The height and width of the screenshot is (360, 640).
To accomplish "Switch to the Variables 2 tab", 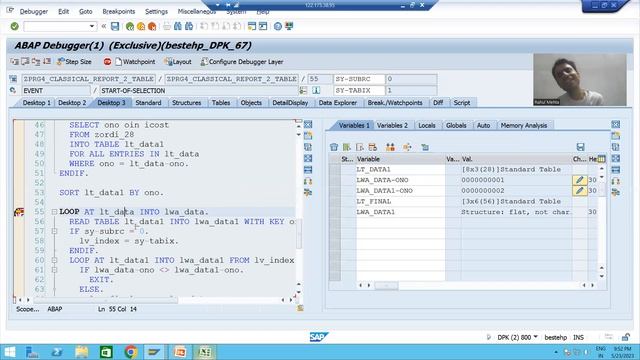I will click(392, 126).
